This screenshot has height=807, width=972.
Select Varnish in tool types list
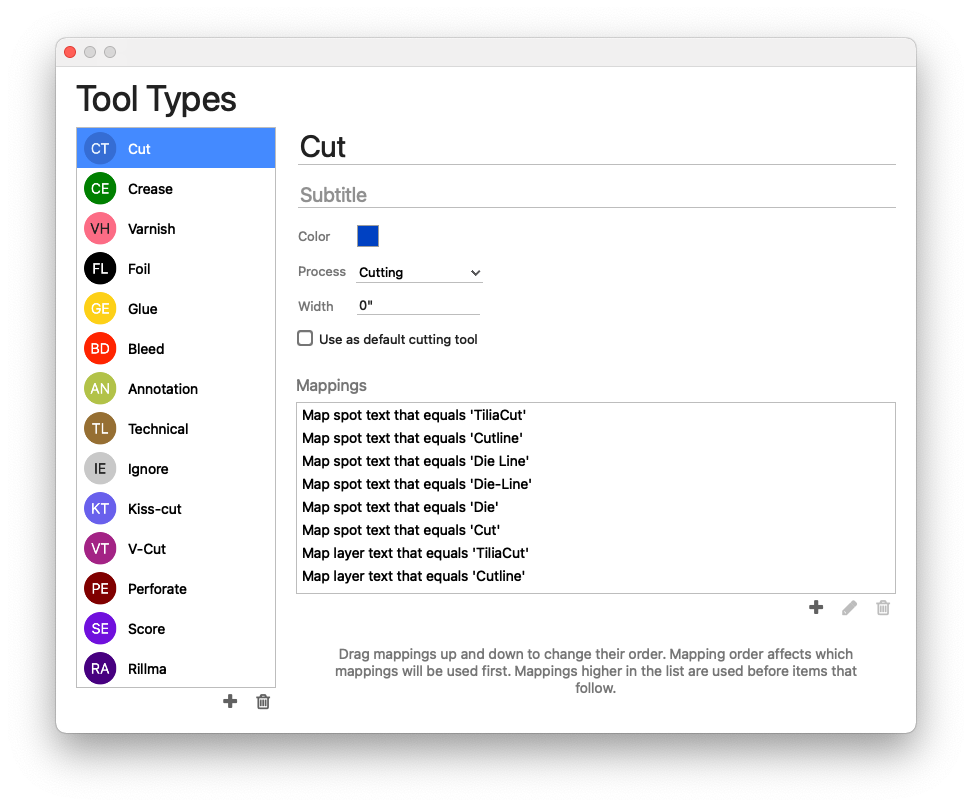176,229
